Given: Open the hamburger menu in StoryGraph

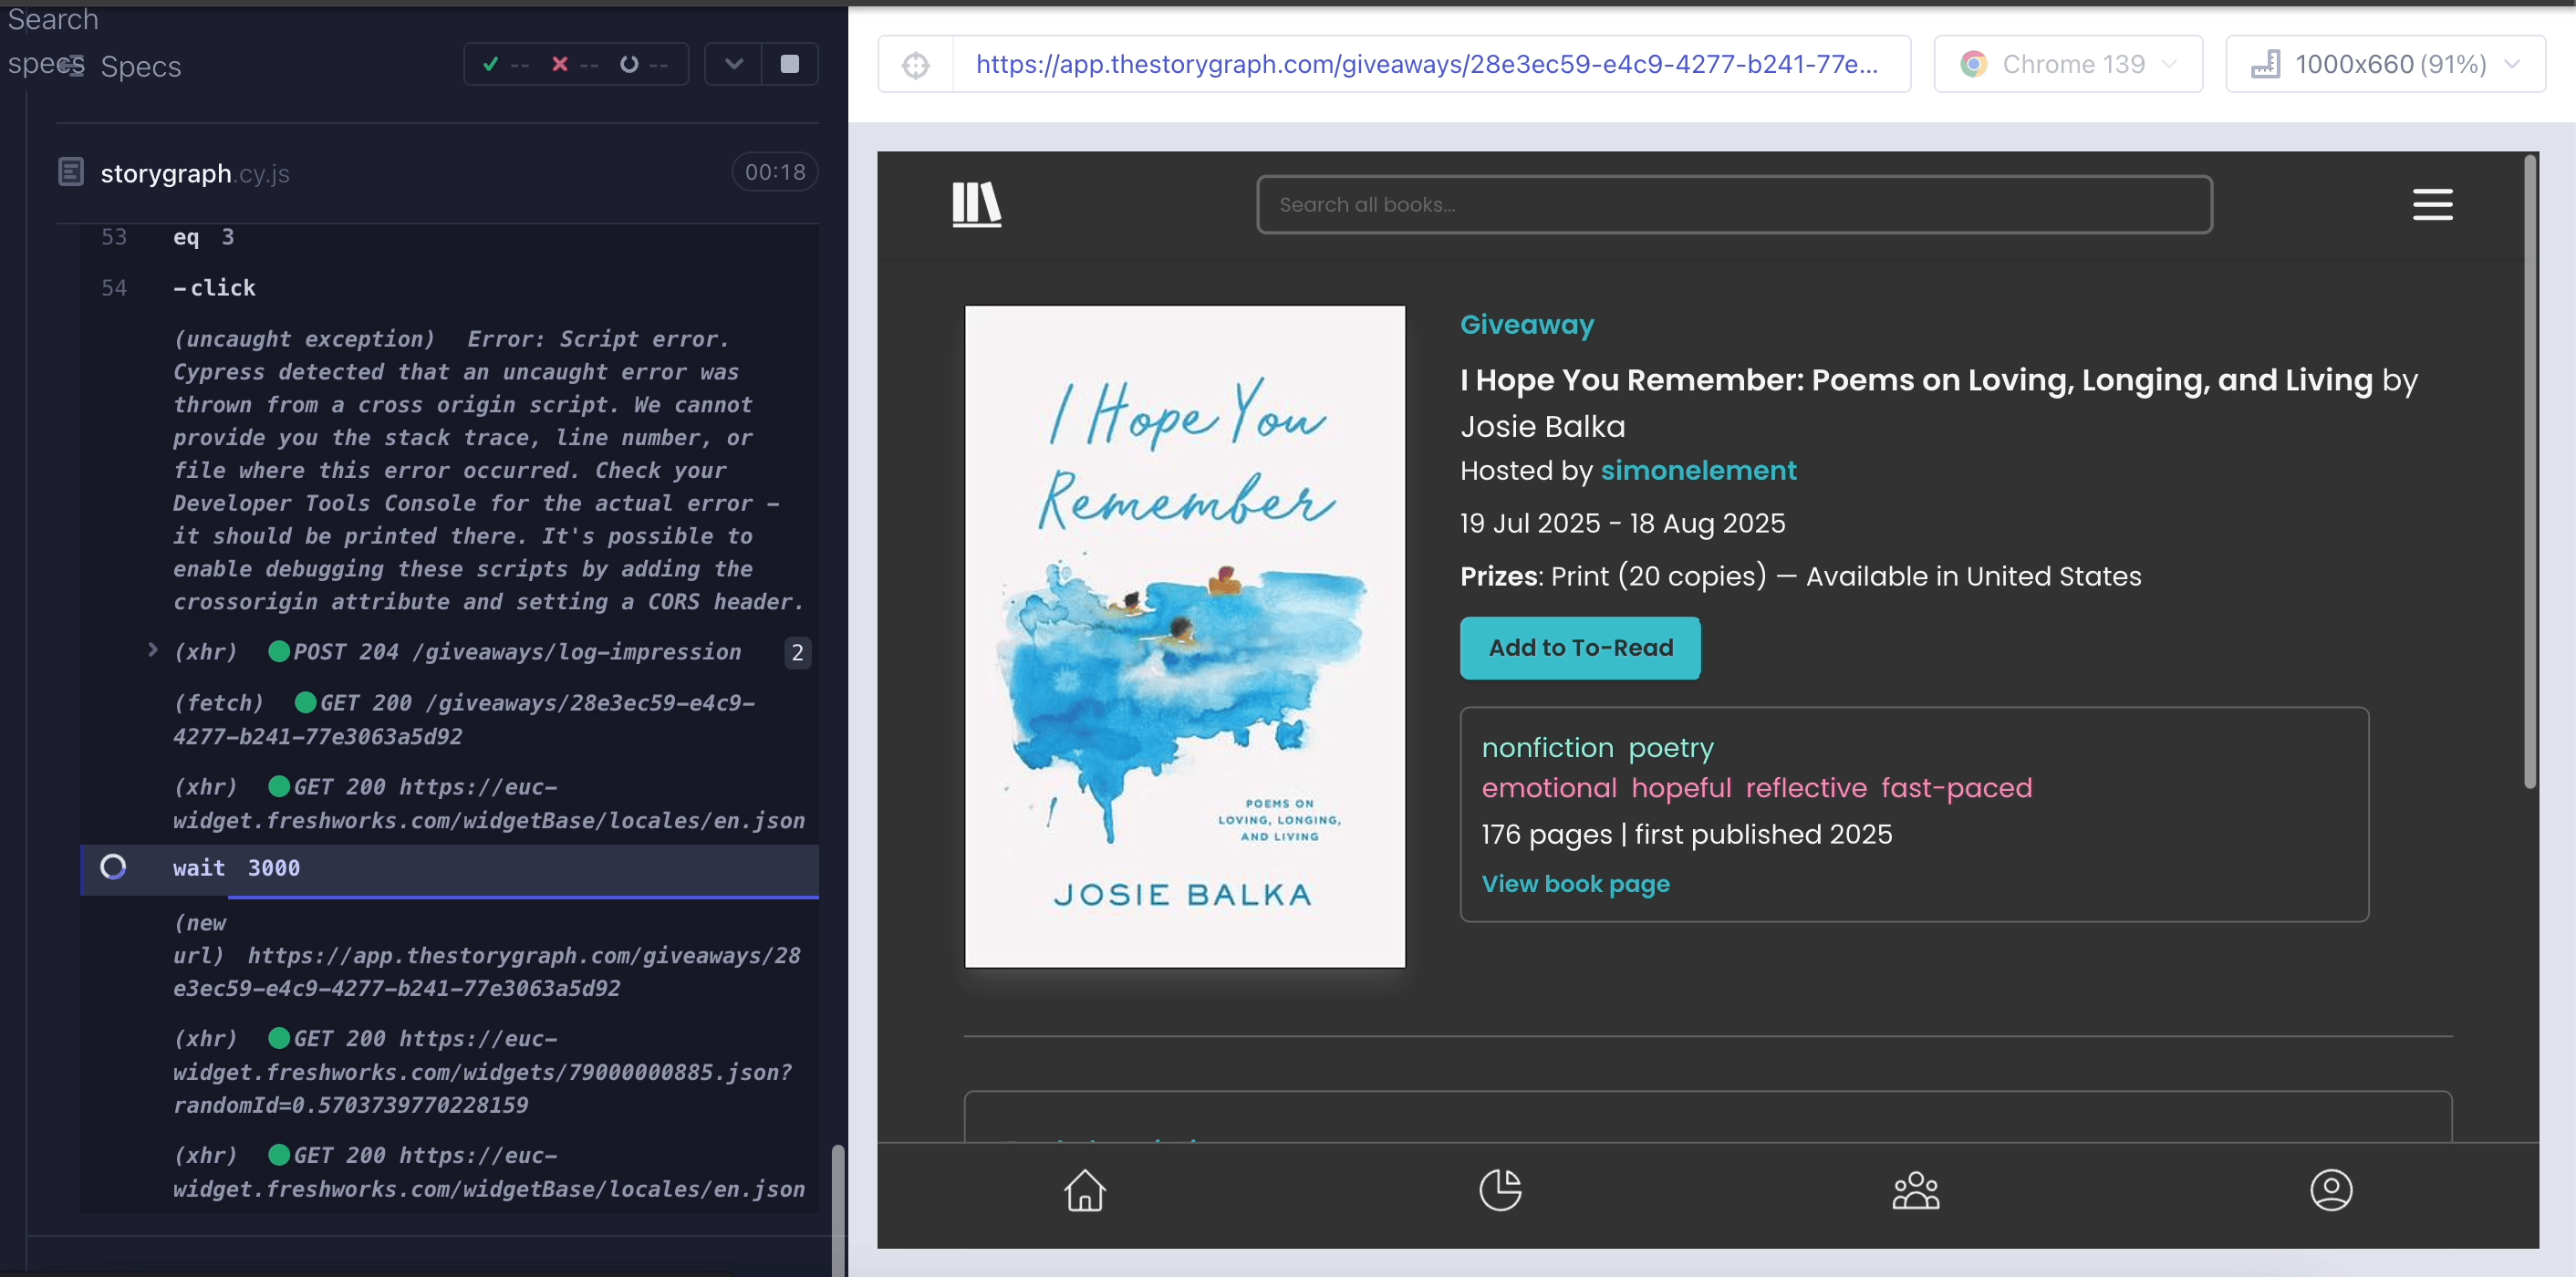Looking at the screenshot, I should (2432, 205).
